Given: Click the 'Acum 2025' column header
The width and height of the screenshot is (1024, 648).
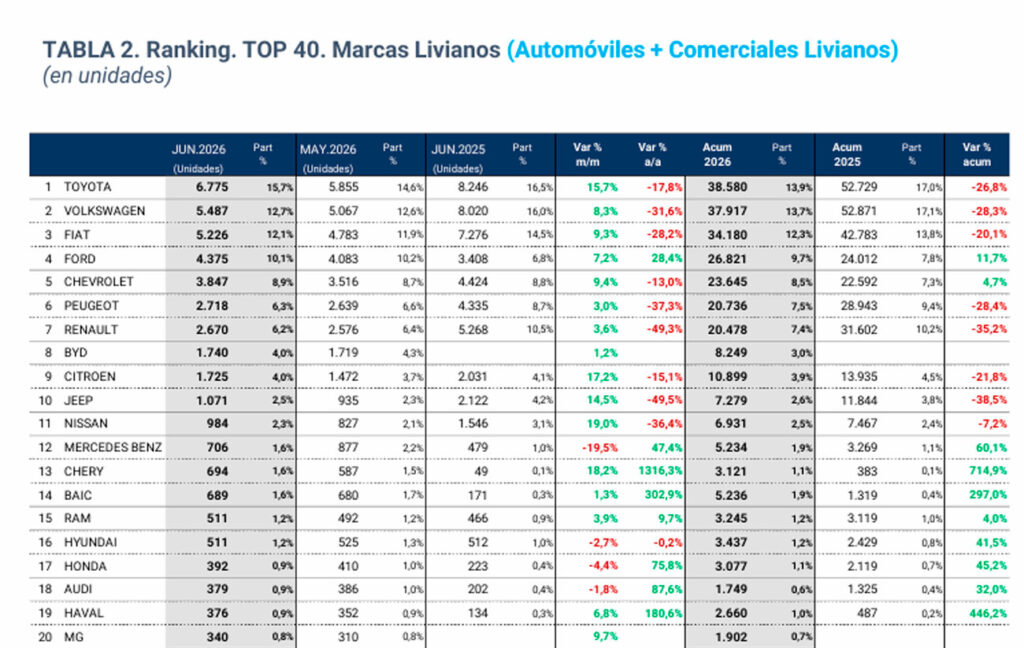Looking at the screenshot, I should click(x=847, y=155).
